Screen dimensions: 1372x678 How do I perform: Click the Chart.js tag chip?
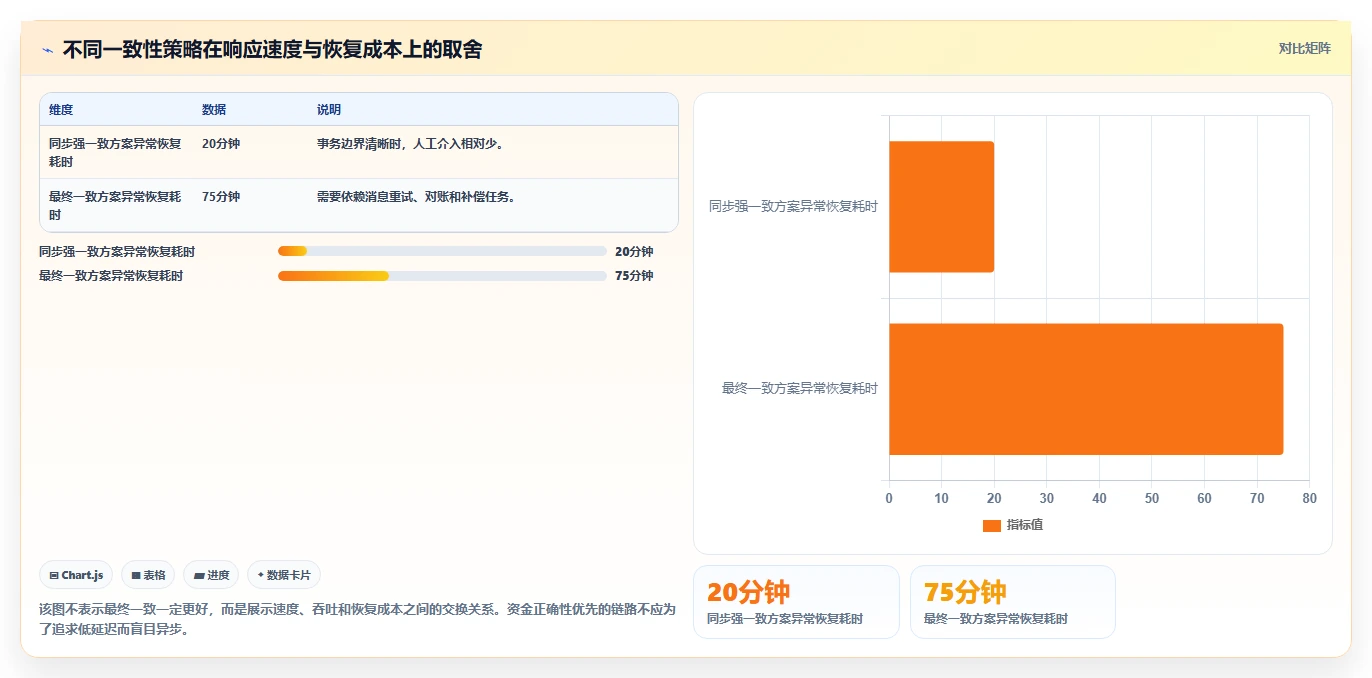[x=76, y=575]
